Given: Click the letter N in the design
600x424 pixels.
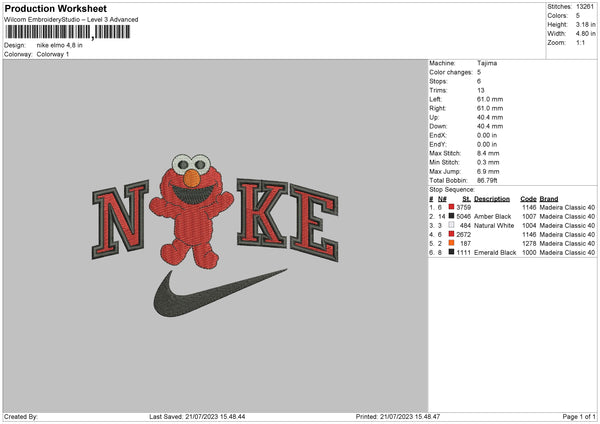Looking at the screenshot, I should (x=120, y=220).
